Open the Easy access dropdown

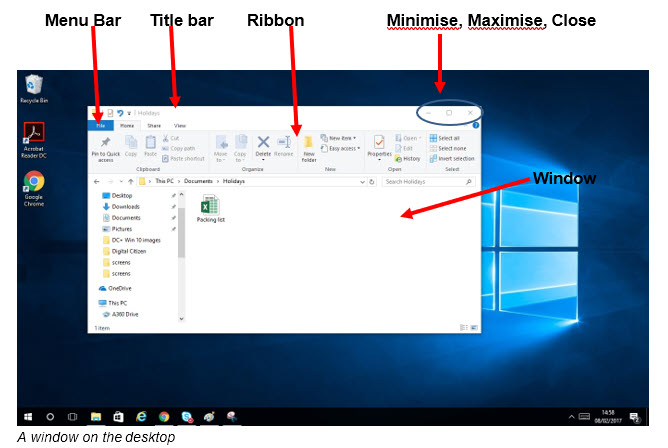[340, 149]
